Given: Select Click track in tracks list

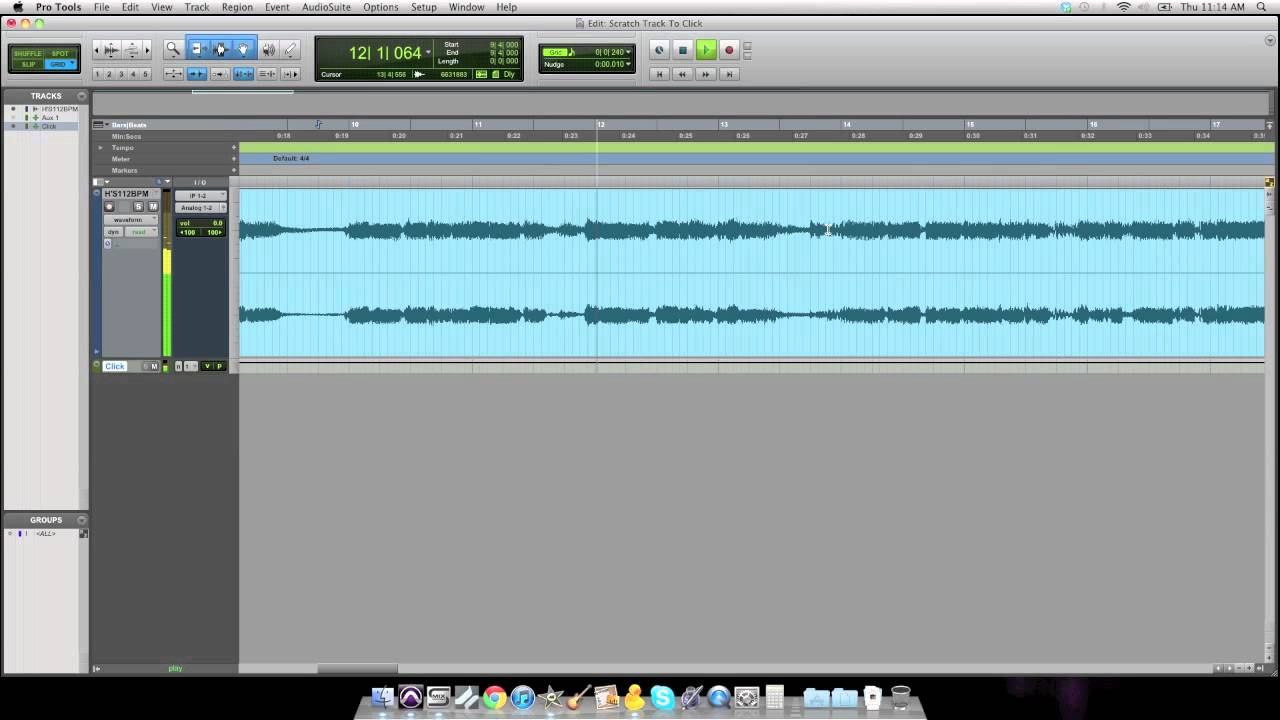Looking at the screenshot, I should 49,127.
